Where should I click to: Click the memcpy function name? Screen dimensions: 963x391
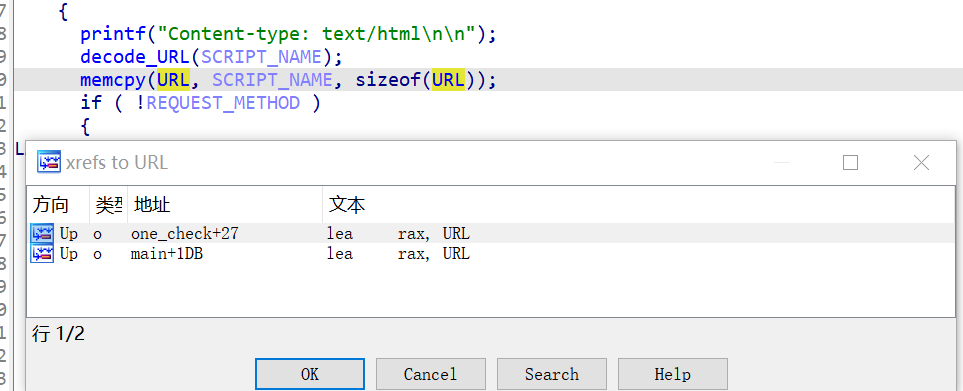pyautogui.click(x=113, y=80)
